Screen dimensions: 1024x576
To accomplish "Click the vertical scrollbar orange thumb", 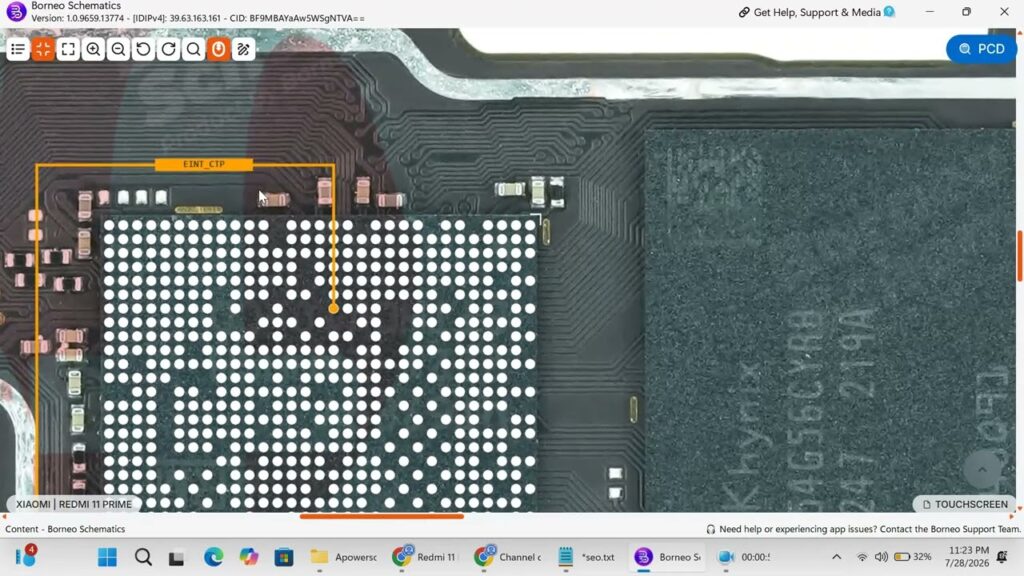I will click(x=1019, y=256).
